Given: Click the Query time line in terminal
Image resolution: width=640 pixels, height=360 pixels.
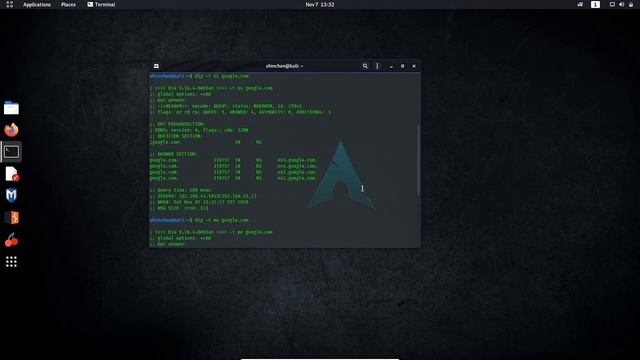Looking at the screenshot, I should [x=180, y=190].
